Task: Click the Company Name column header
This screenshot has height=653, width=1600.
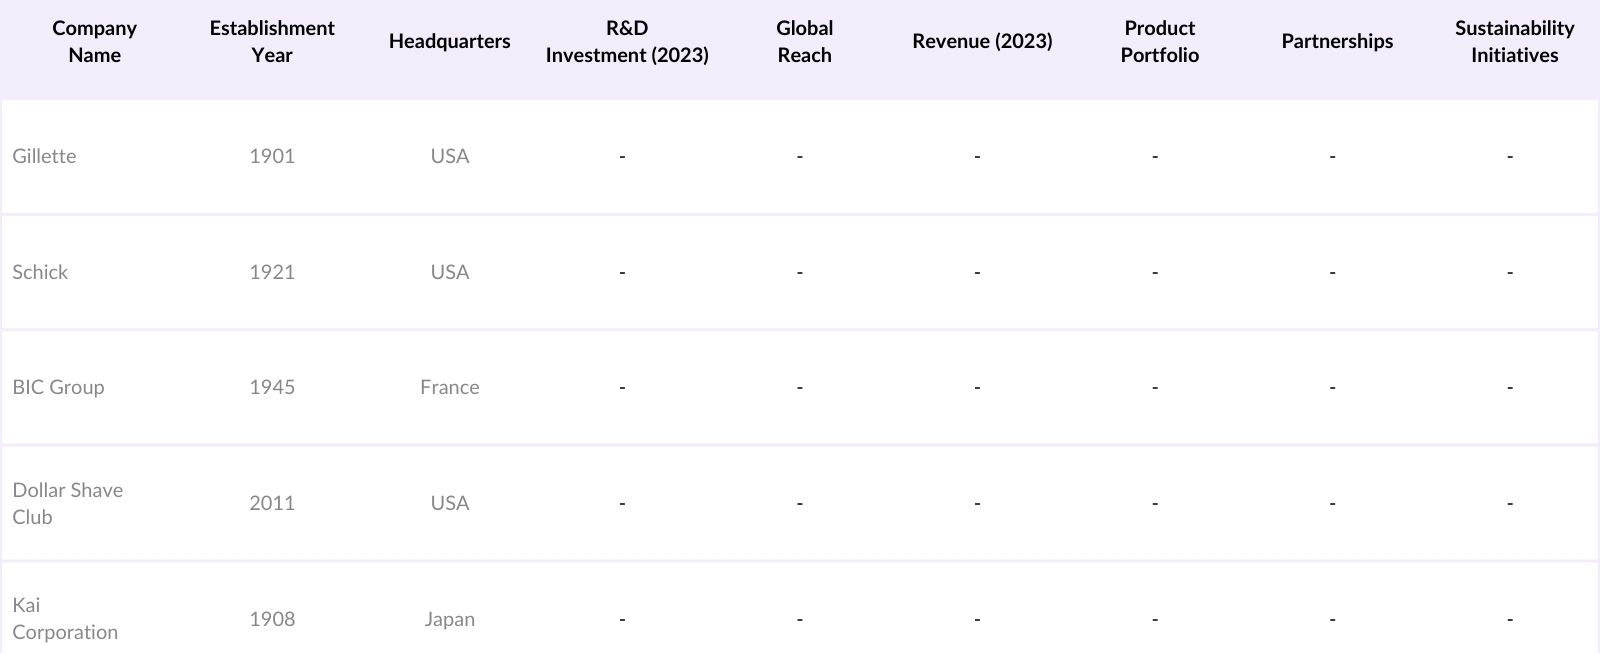Action: coord(94,41)
